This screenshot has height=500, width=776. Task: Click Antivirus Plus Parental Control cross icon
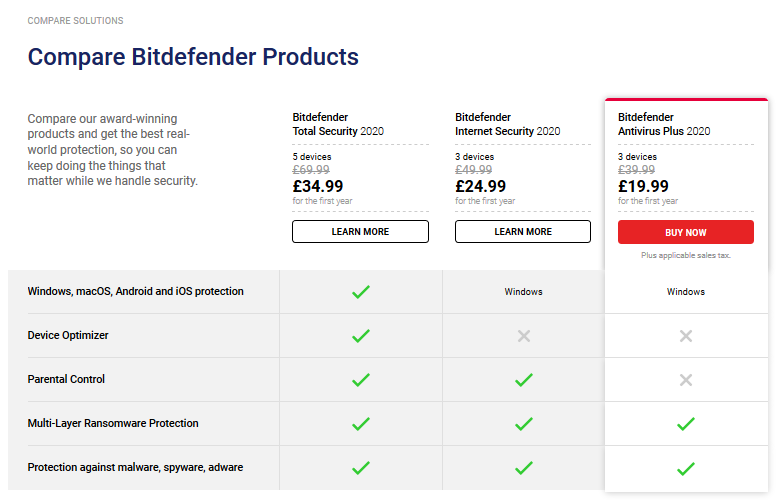(685, 380)
